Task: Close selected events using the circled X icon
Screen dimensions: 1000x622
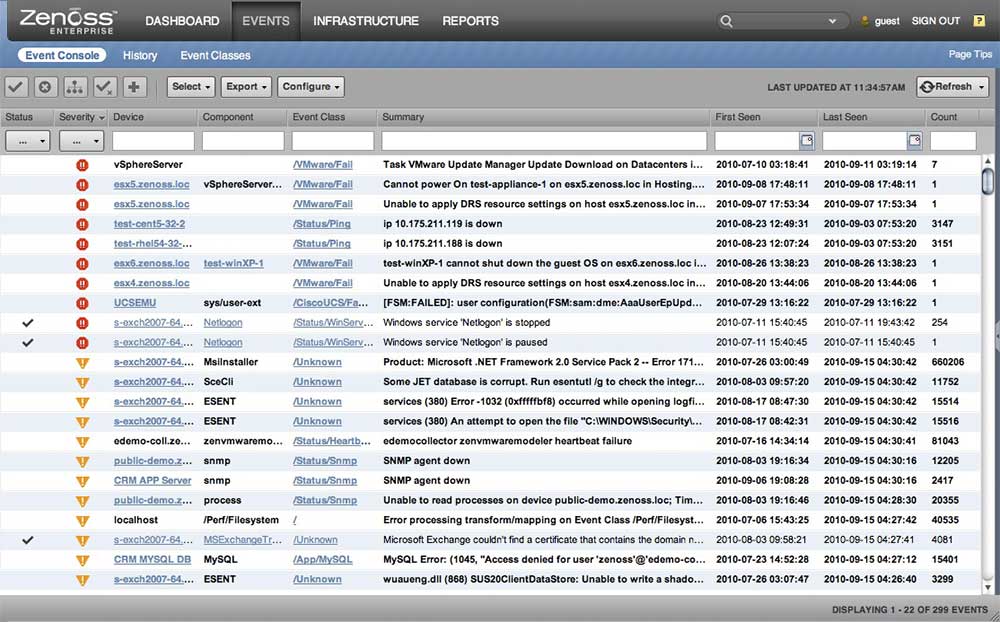Action: point(45,87)
